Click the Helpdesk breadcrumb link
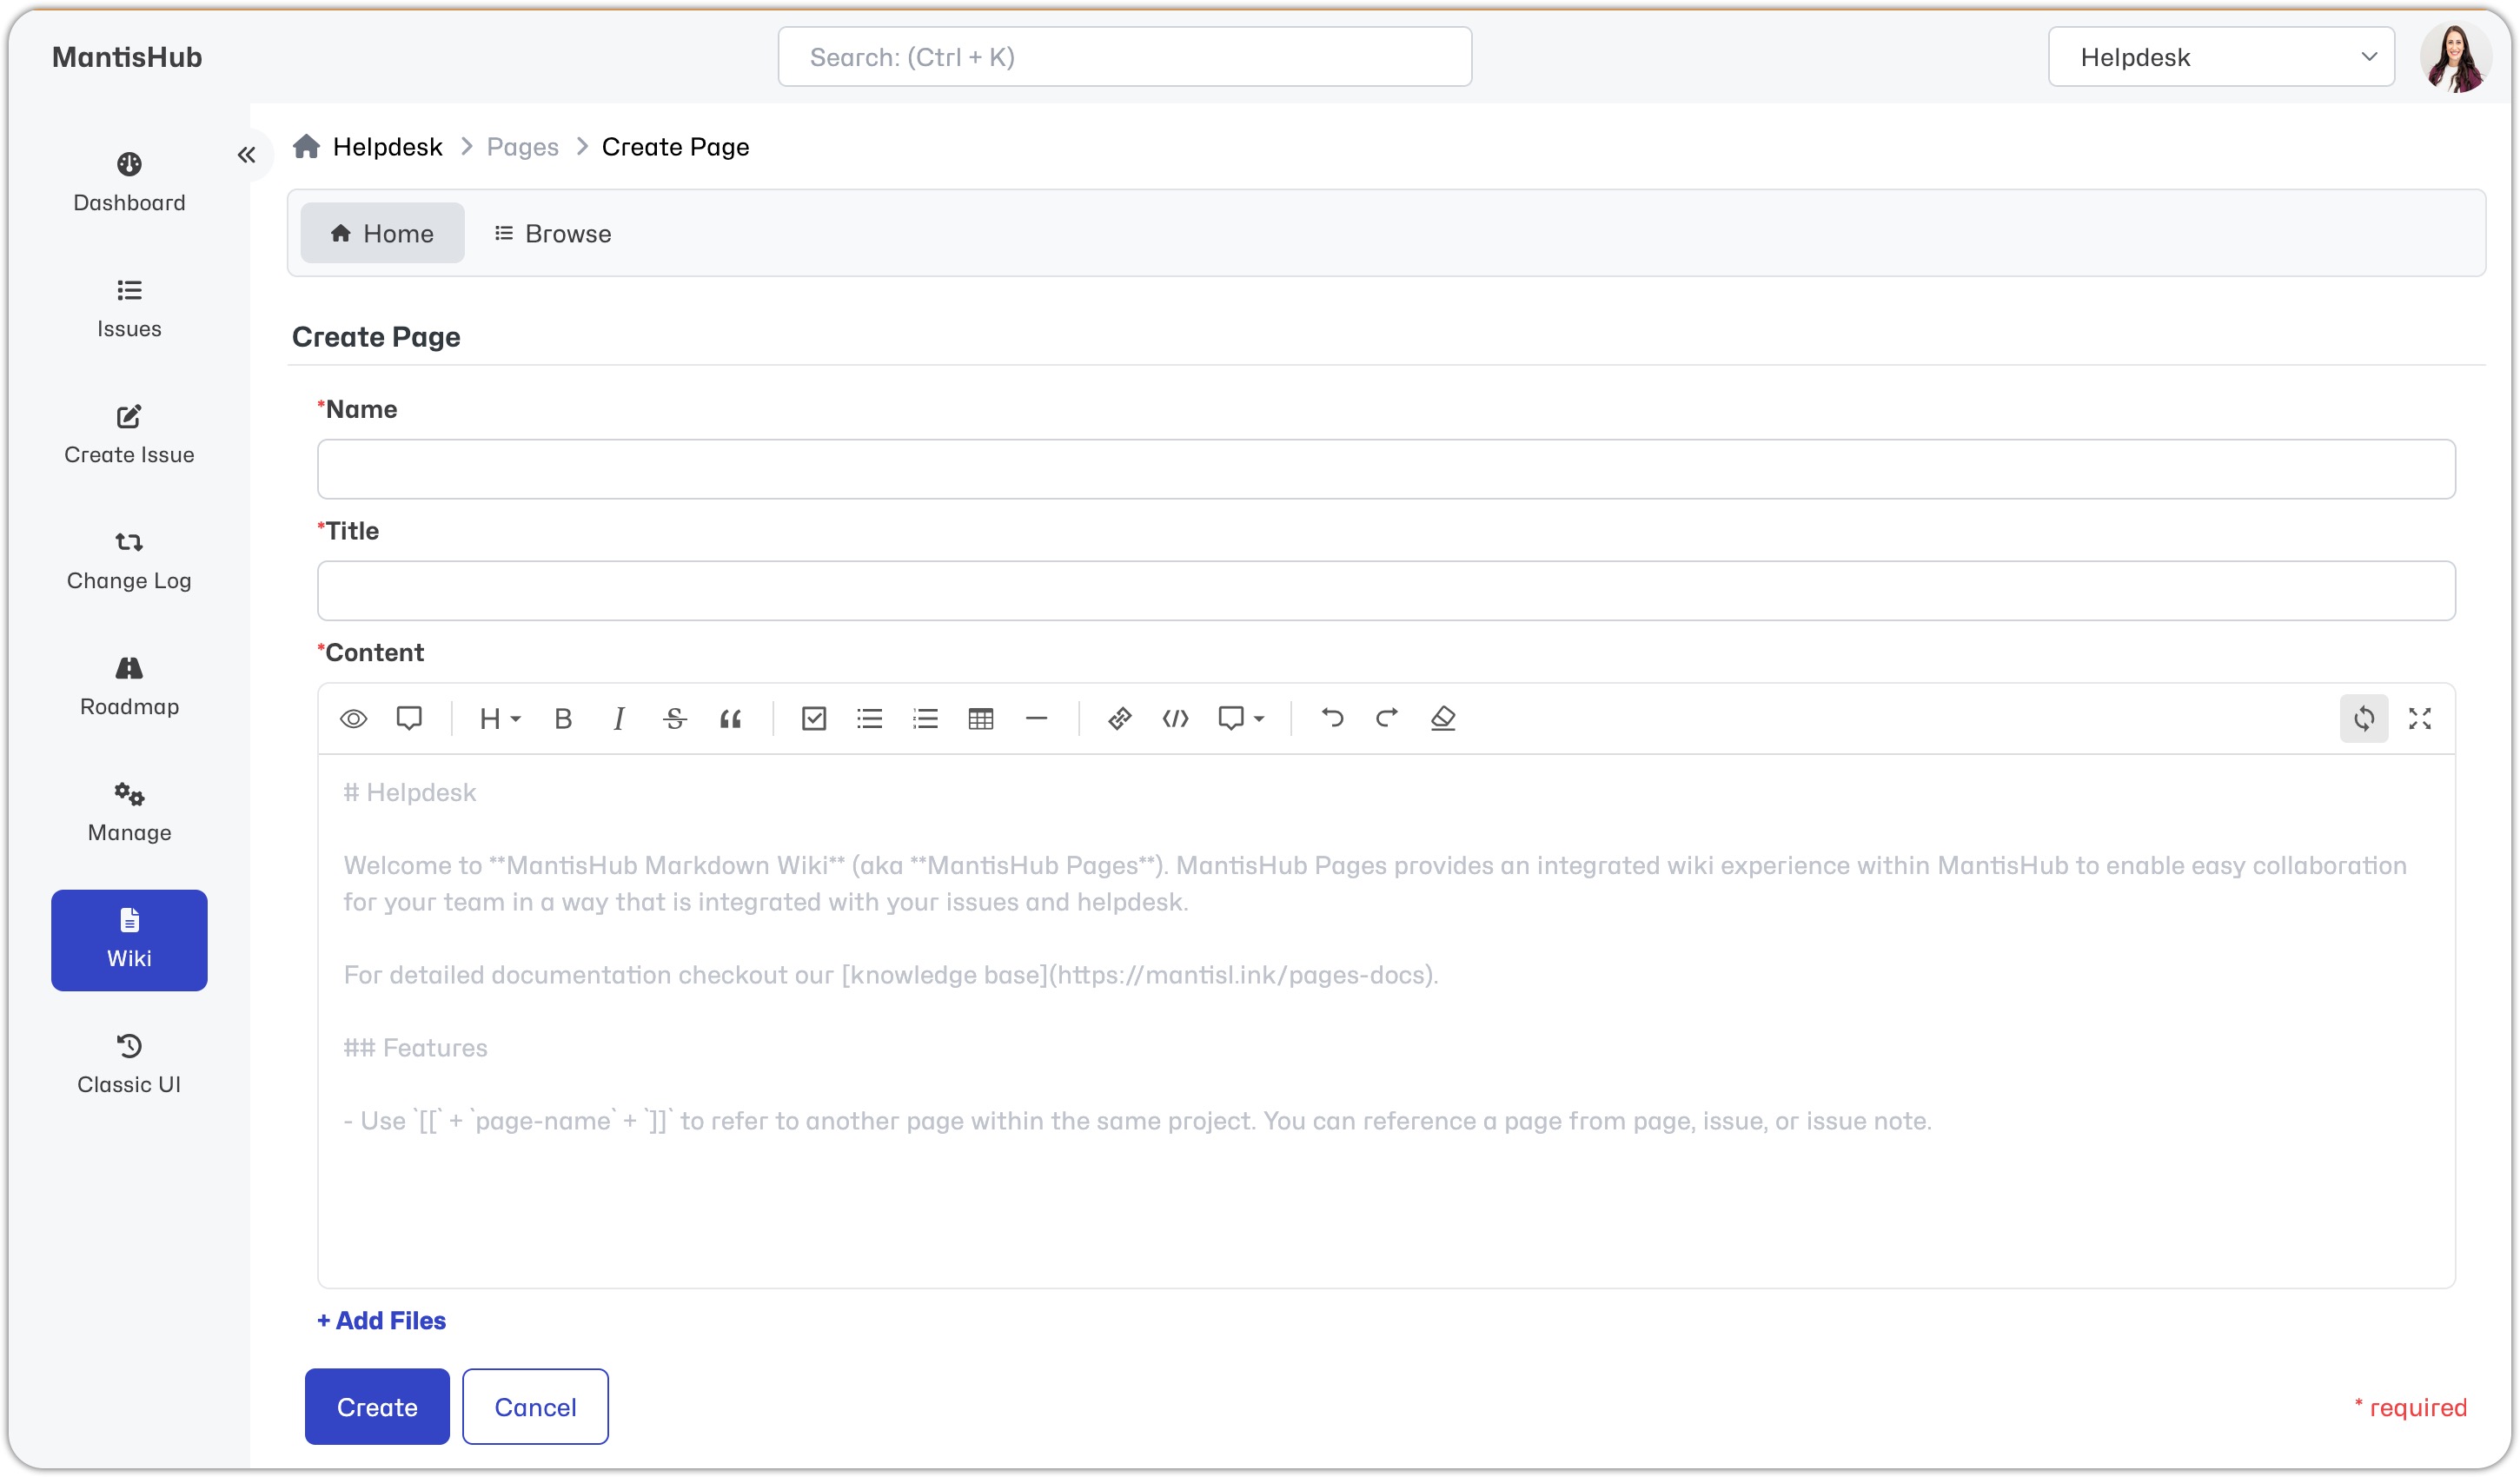 click(387, 147)
